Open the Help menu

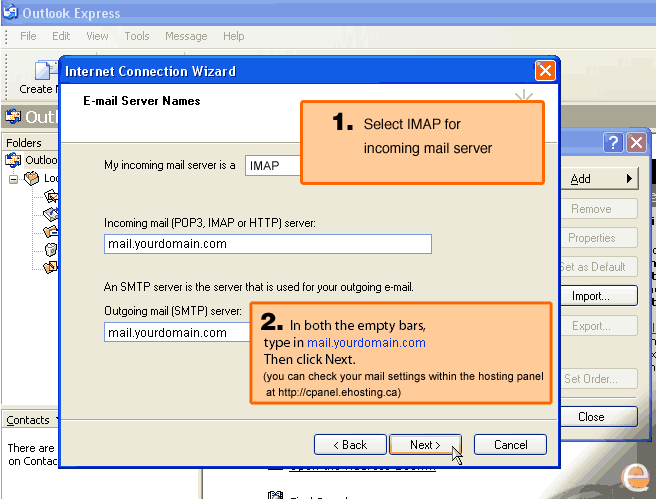[x=233, y=36]
